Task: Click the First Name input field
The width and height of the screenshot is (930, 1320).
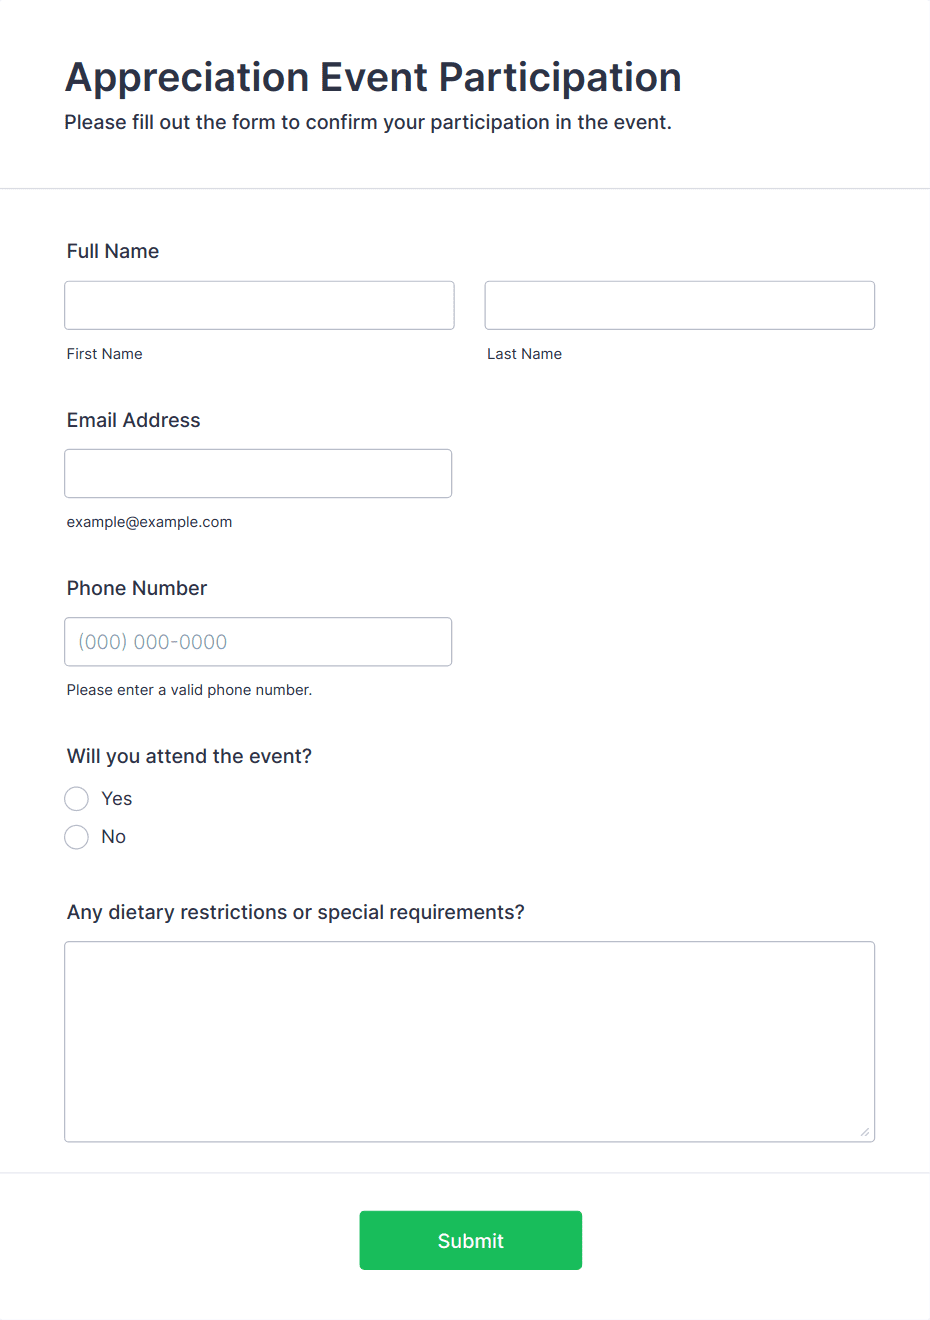Action: click(x=259, y=305)
